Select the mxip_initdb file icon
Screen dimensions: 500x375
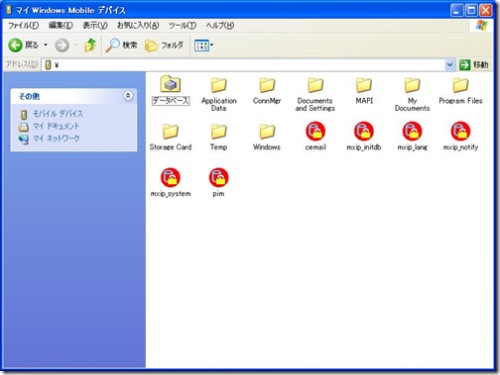coord(364,131)
